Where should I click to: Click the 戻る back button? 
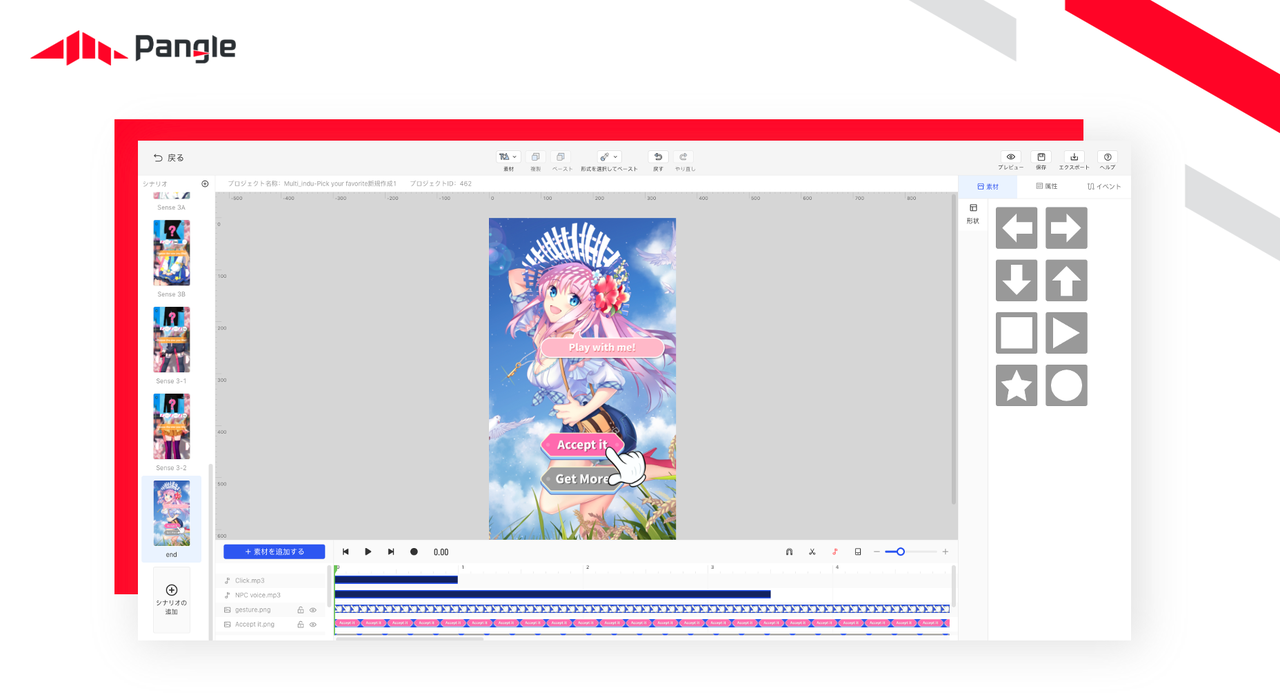click(x=168, y=158)
